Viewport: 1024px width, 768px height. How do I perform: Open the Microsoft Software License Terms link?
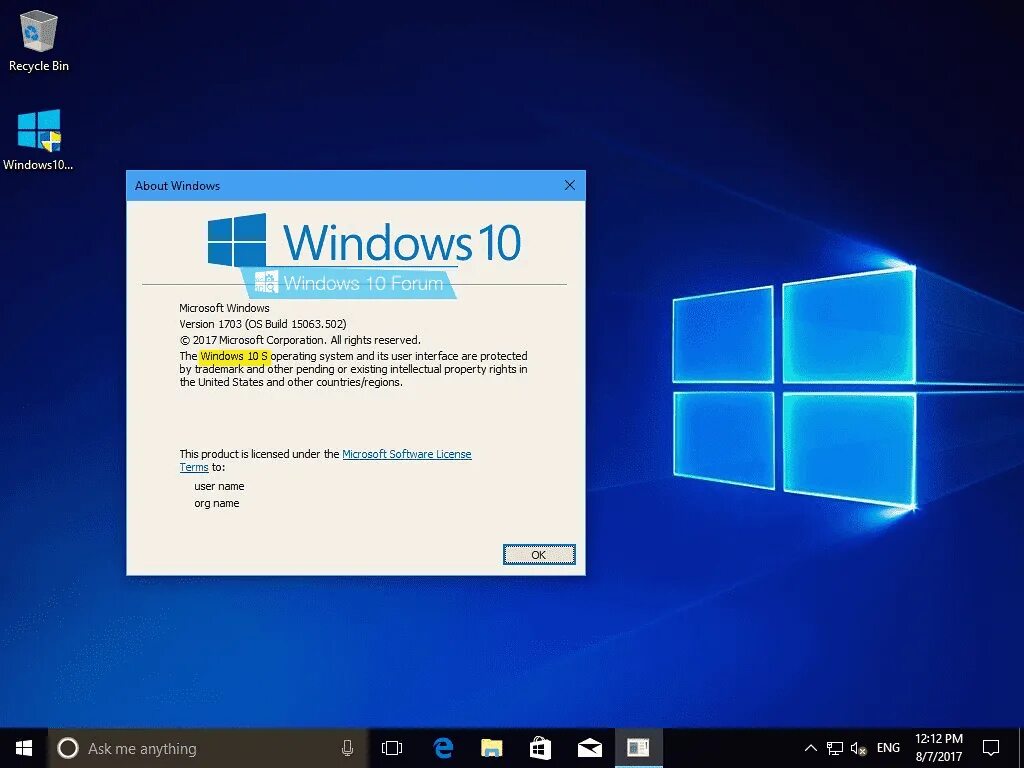coord(407,453)
